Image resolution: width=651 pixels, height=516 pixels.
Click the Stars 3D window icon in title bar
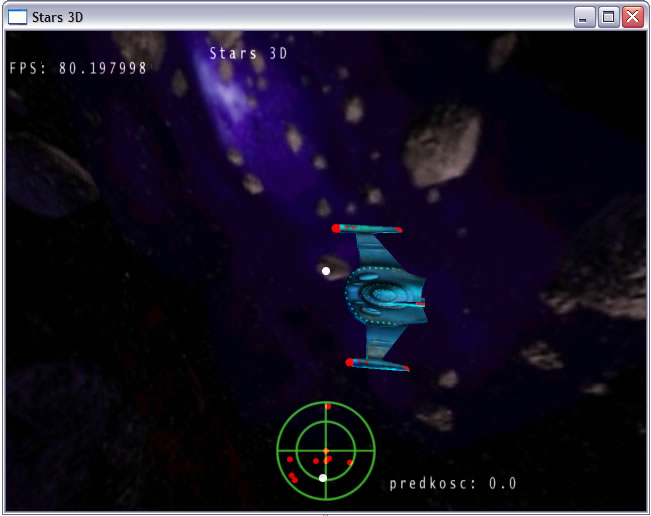(17, 17)
